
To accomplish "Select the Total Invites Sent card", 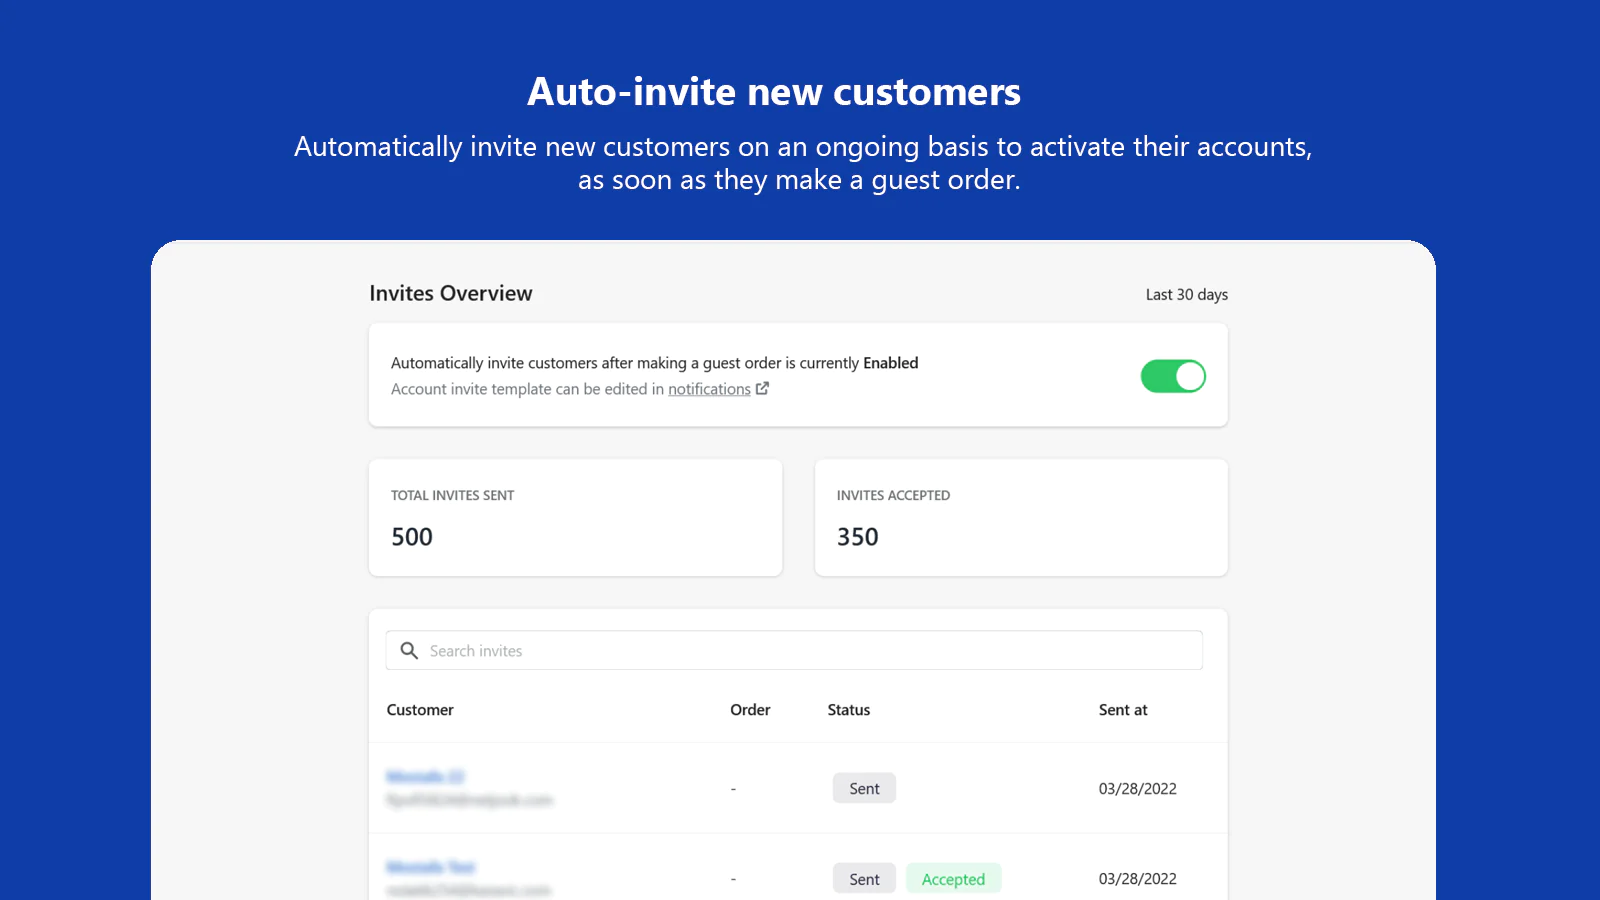I will pyautogui.click(x=575, y=518).
